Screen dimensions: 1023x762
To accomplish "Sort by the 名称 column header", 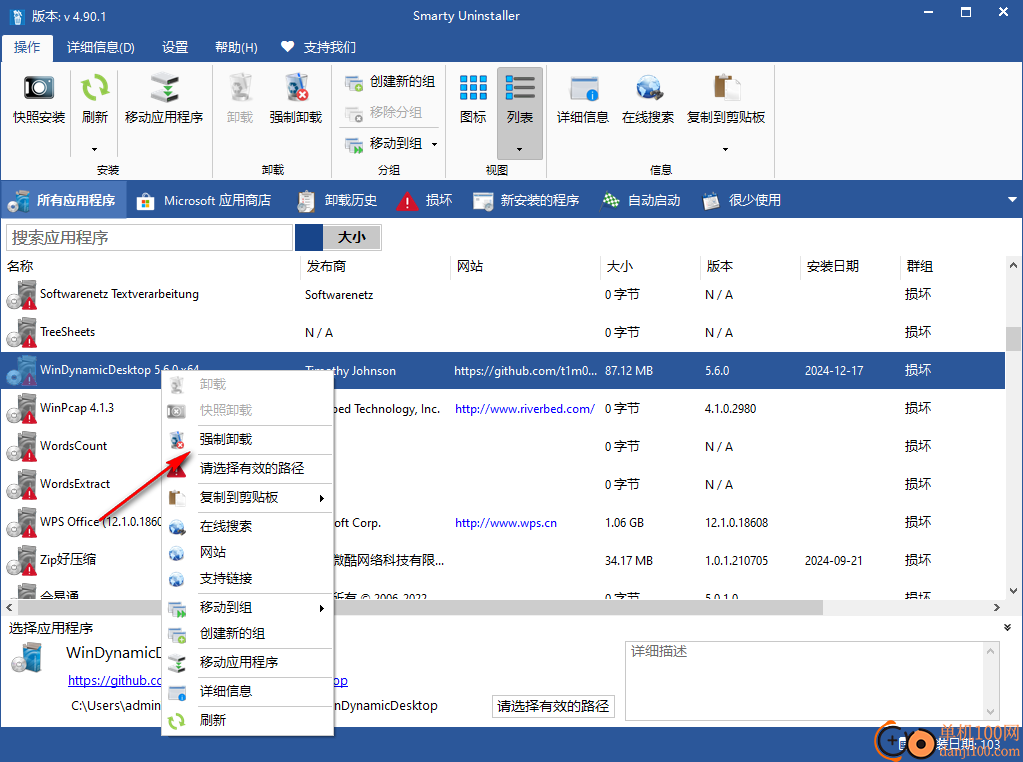I will [20, 266].
